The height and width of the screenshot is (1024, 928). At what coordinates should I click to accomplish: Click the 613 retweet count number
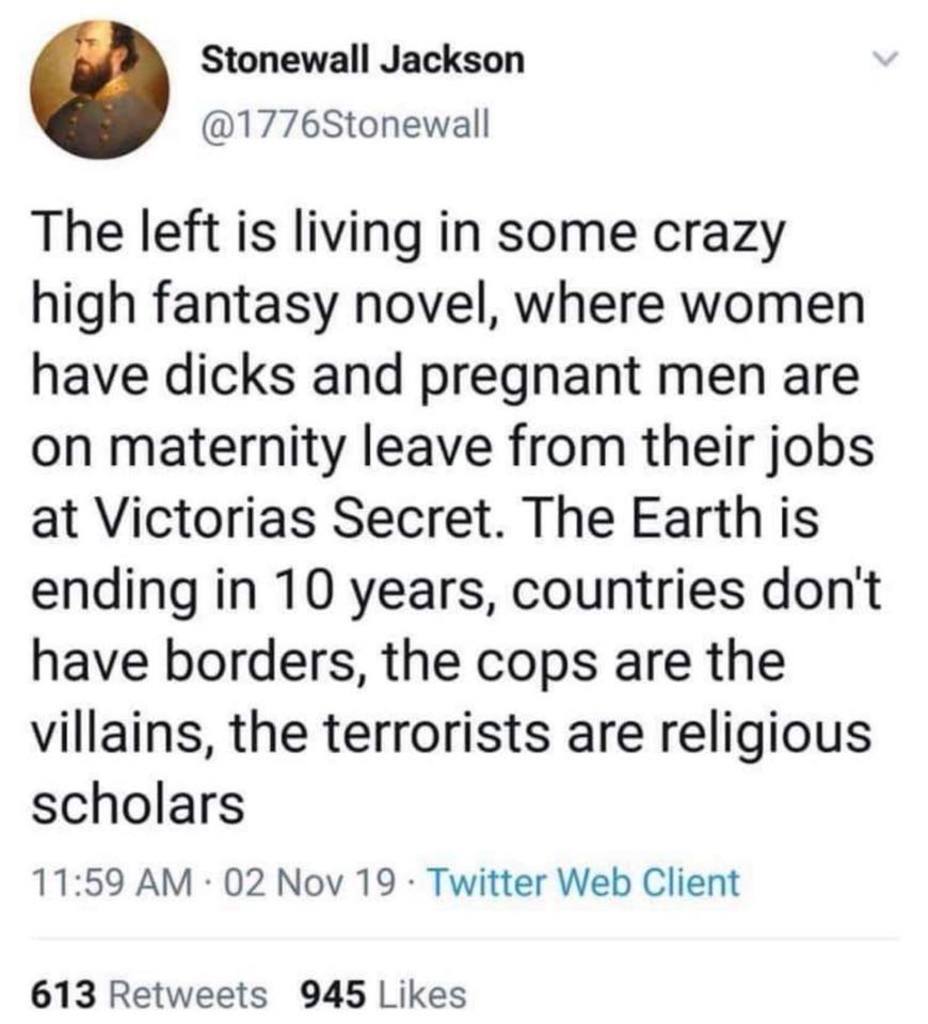pos(65,995)
